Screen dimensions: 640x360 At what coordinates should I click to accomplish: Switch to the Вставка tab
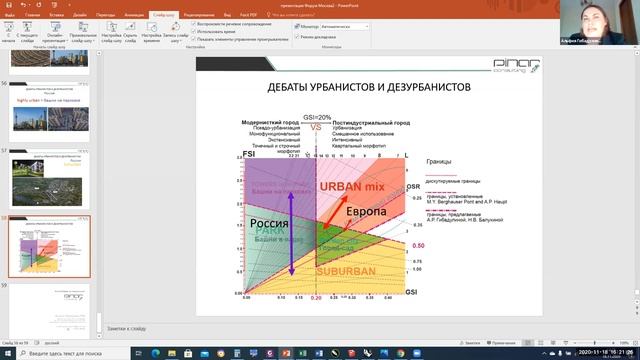pyautogui.click(x=56, y=15)
